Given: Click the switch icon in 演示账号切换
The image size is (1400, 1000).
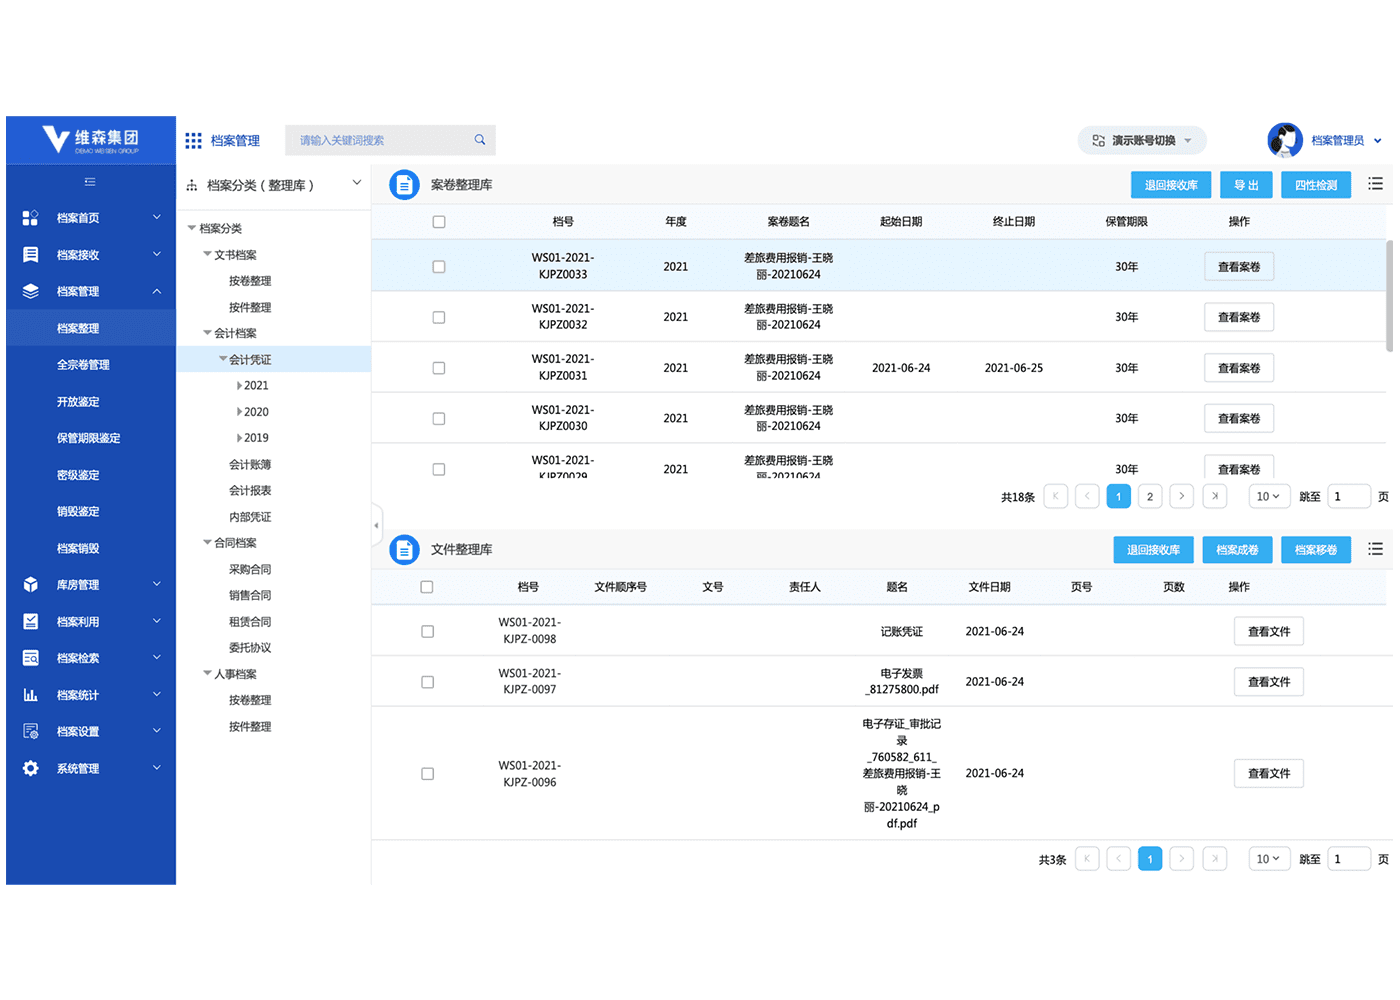Looking at the screenshot, I should coord(1099,141).
